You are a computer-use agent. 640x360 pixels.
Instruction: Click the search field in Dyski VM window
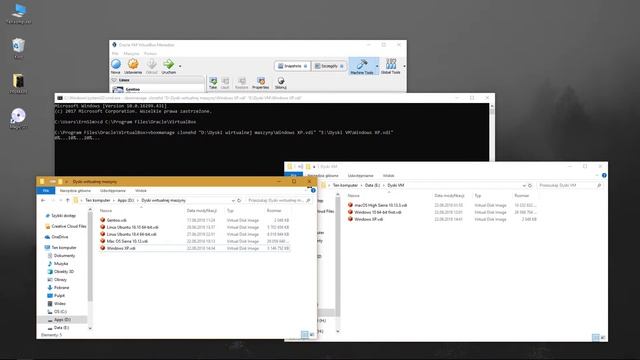570,185
